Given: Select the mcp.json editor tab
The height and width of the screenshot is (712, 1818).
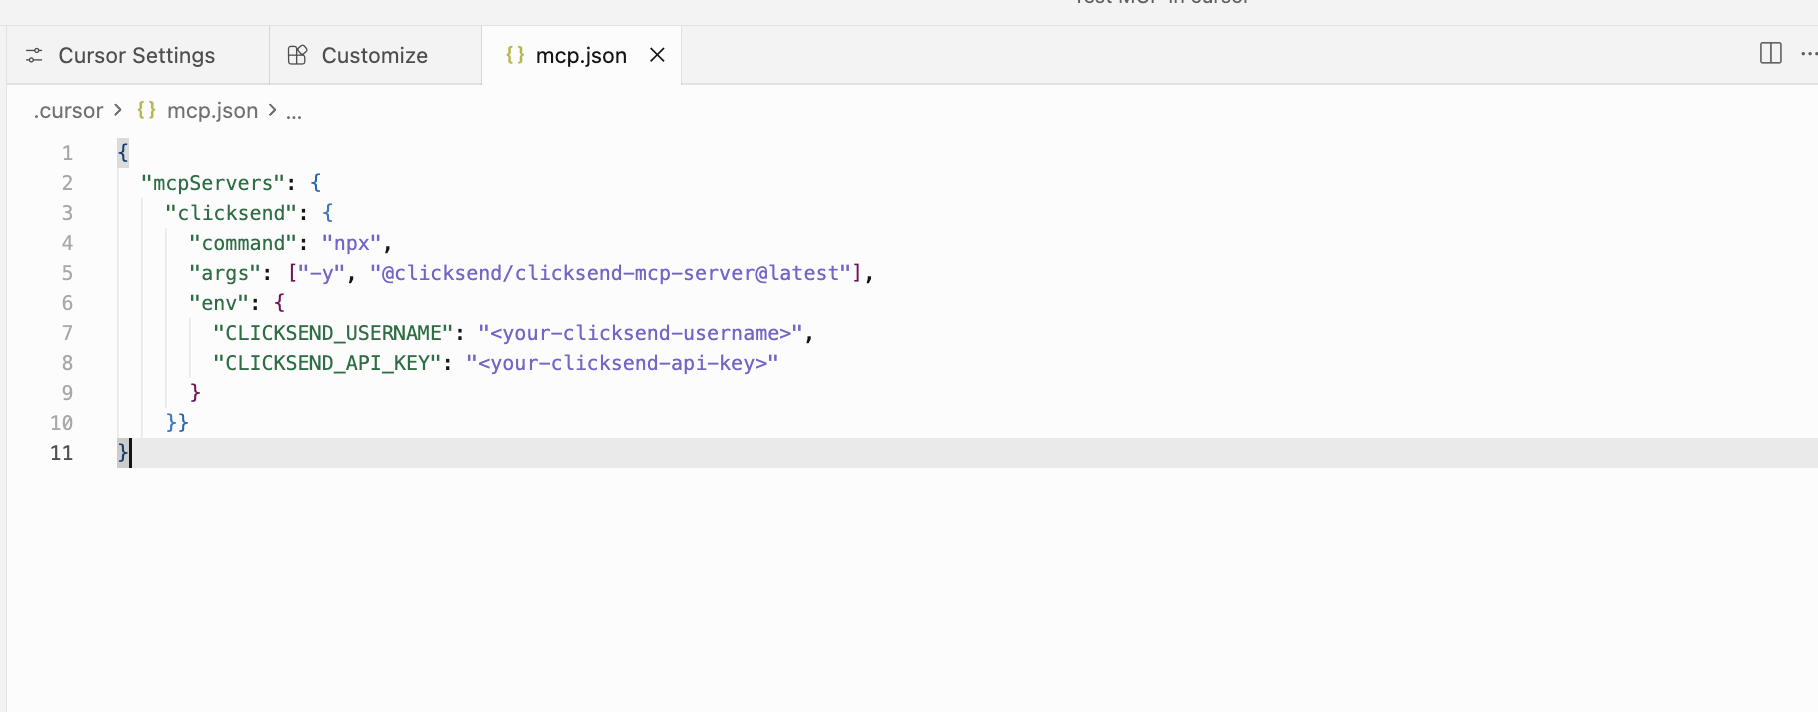Looking at the screenshot, I should [581, 55].
